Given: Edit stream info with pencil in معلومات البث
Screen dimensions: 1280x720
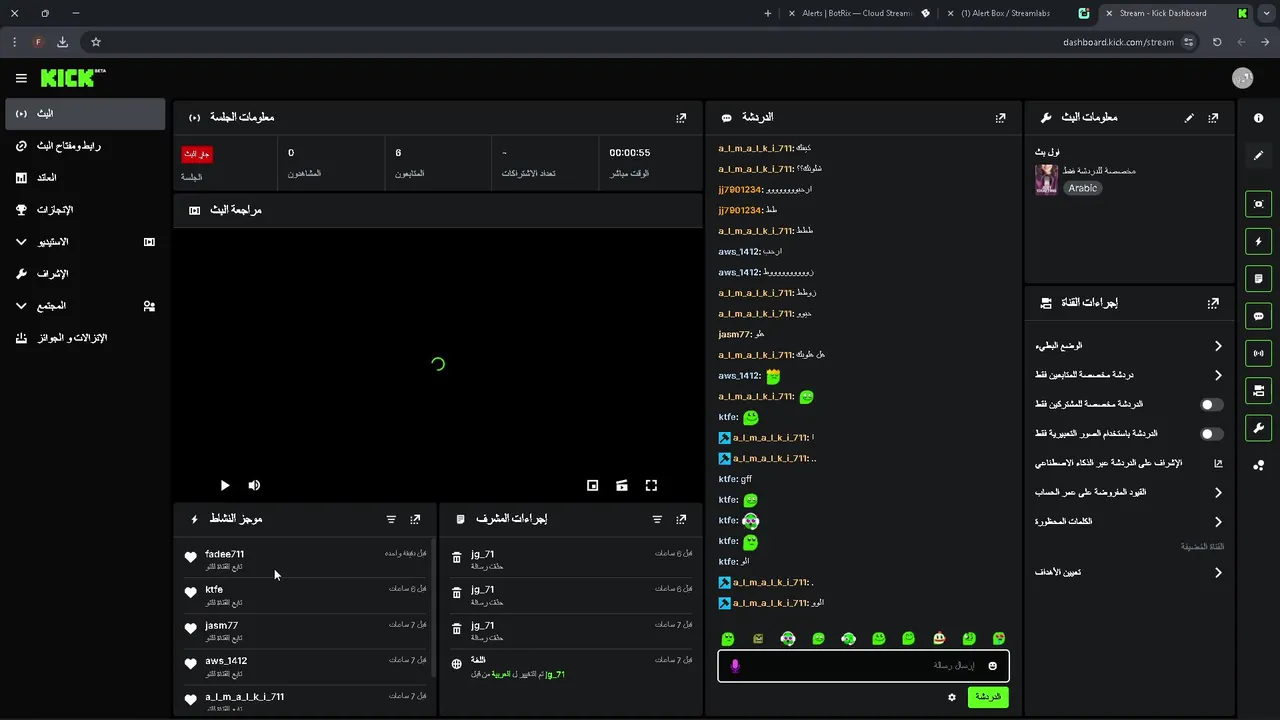Looking at the screenshot, I should tap(1189, 117).
